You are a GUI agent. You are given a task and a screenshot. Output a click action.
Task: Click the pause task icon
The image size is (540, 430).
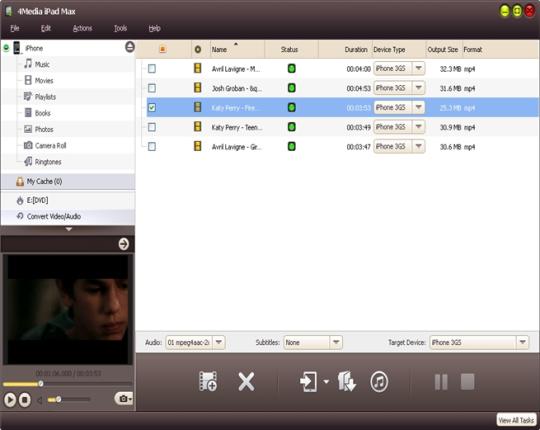tap(441, 382)
